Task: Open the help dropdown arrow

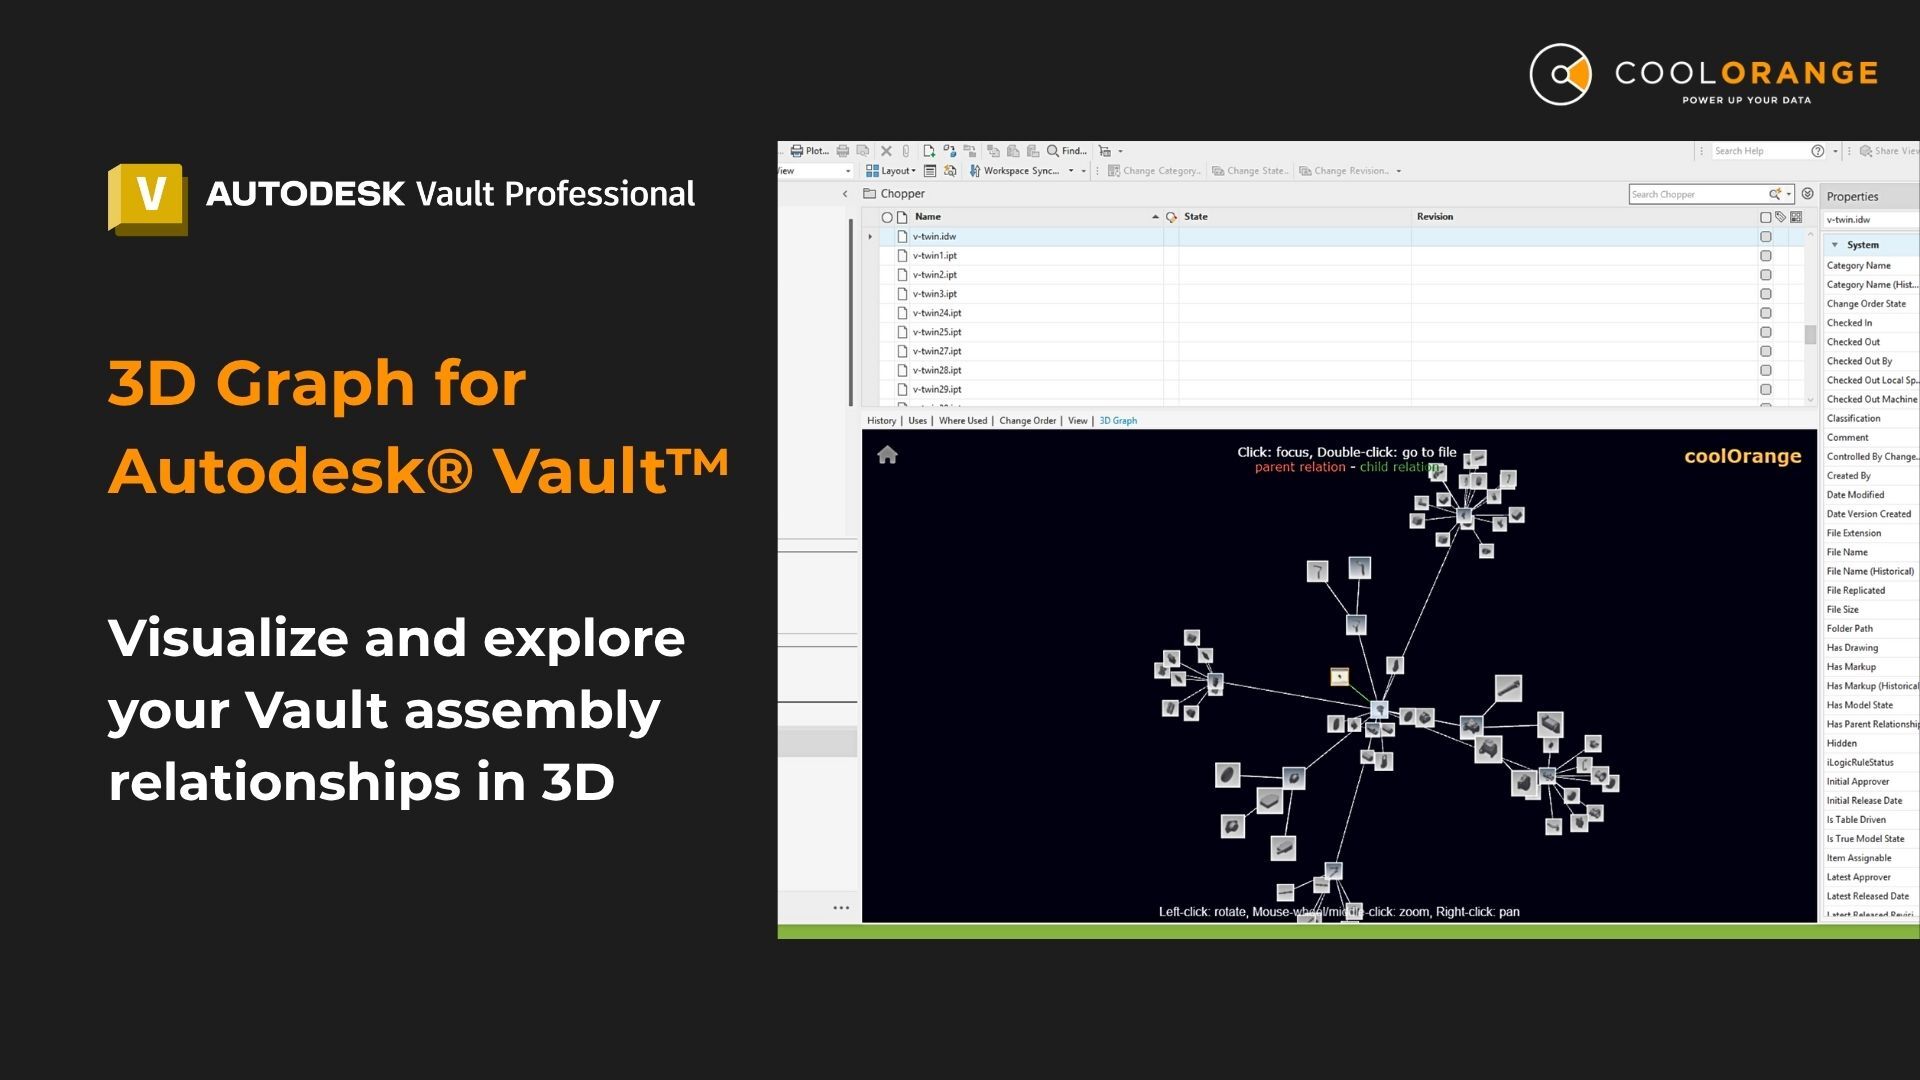Action: [x=1835, y=151]
